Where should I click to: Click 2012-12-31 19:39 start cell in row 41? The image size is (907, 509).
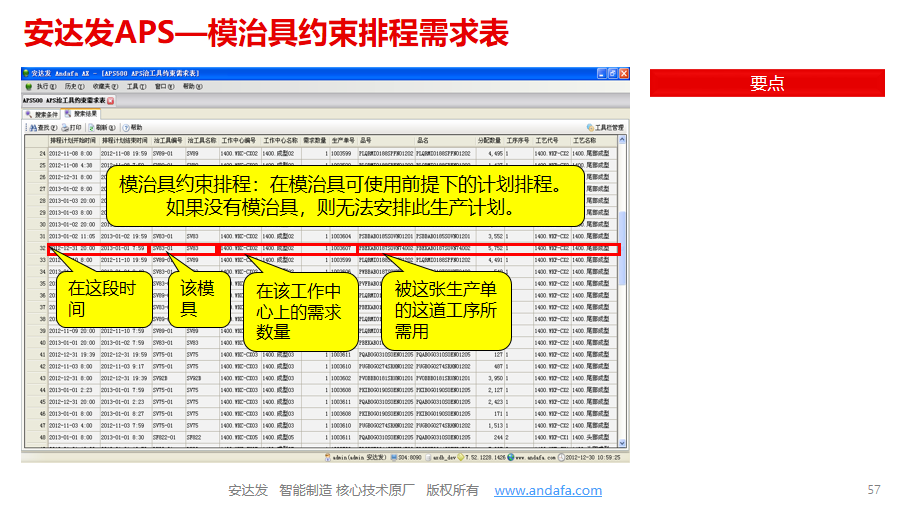(73, 355)
